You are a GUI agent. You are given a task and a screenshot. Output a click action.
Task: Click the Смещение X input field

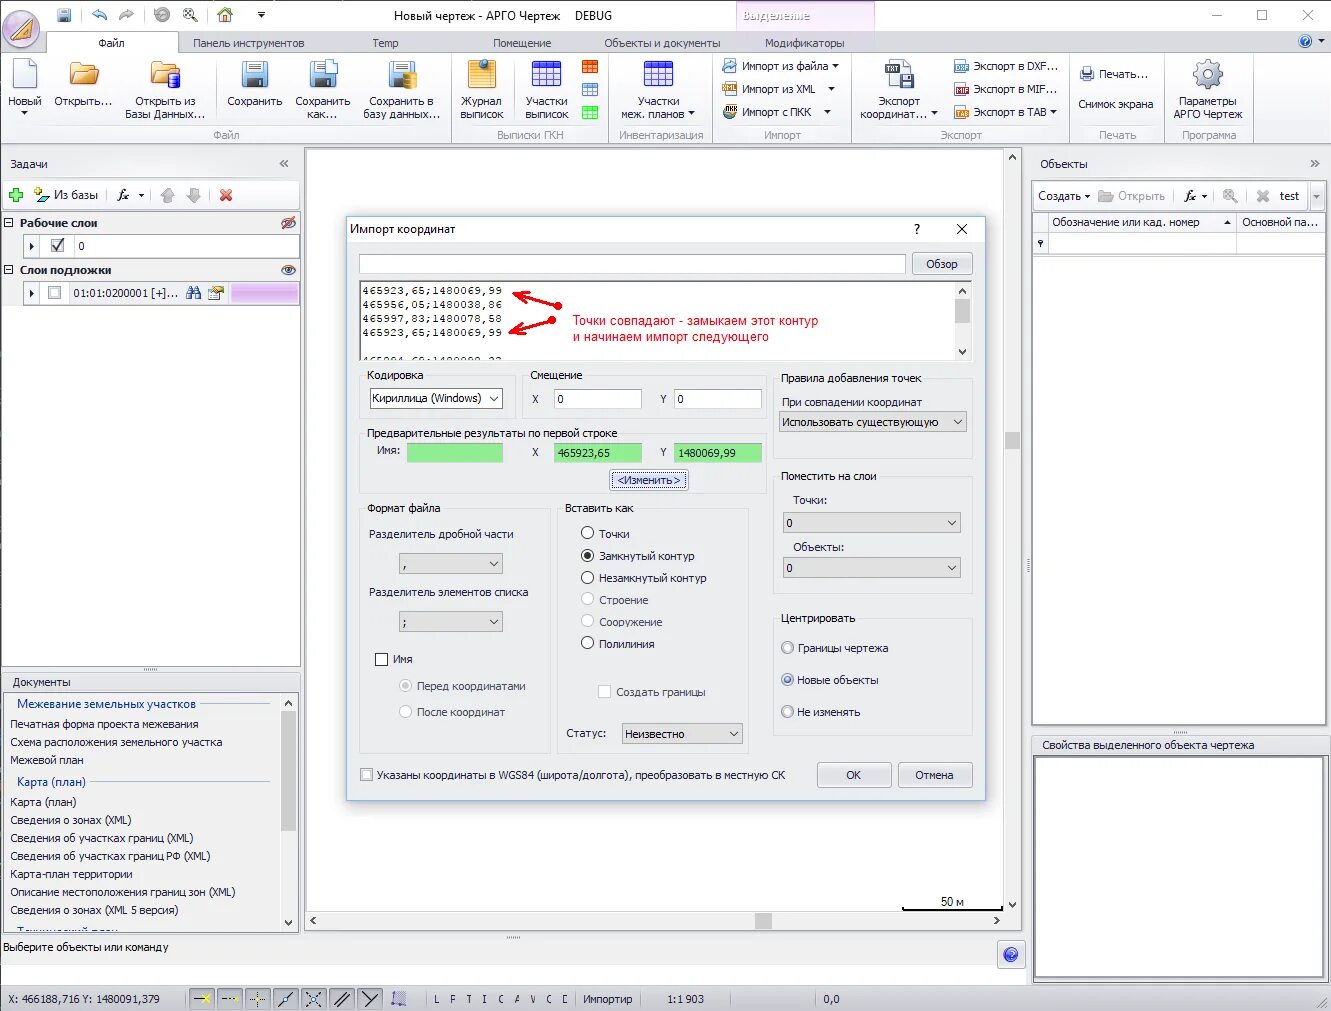pos(598,399)
